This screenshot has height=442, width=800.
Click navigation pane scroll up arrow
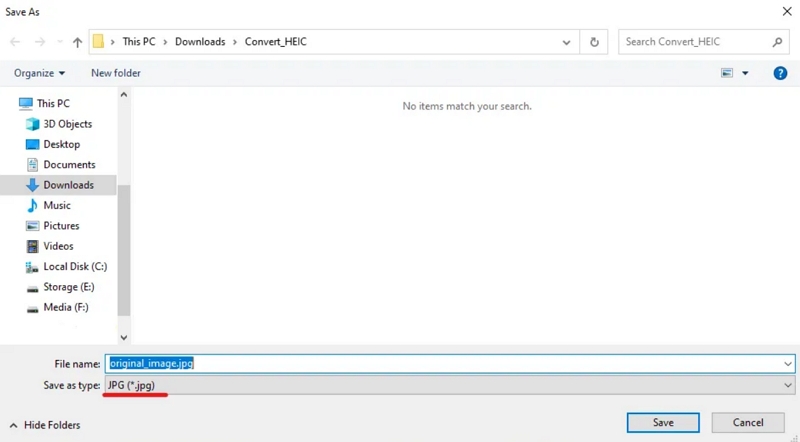pos(123,94)
